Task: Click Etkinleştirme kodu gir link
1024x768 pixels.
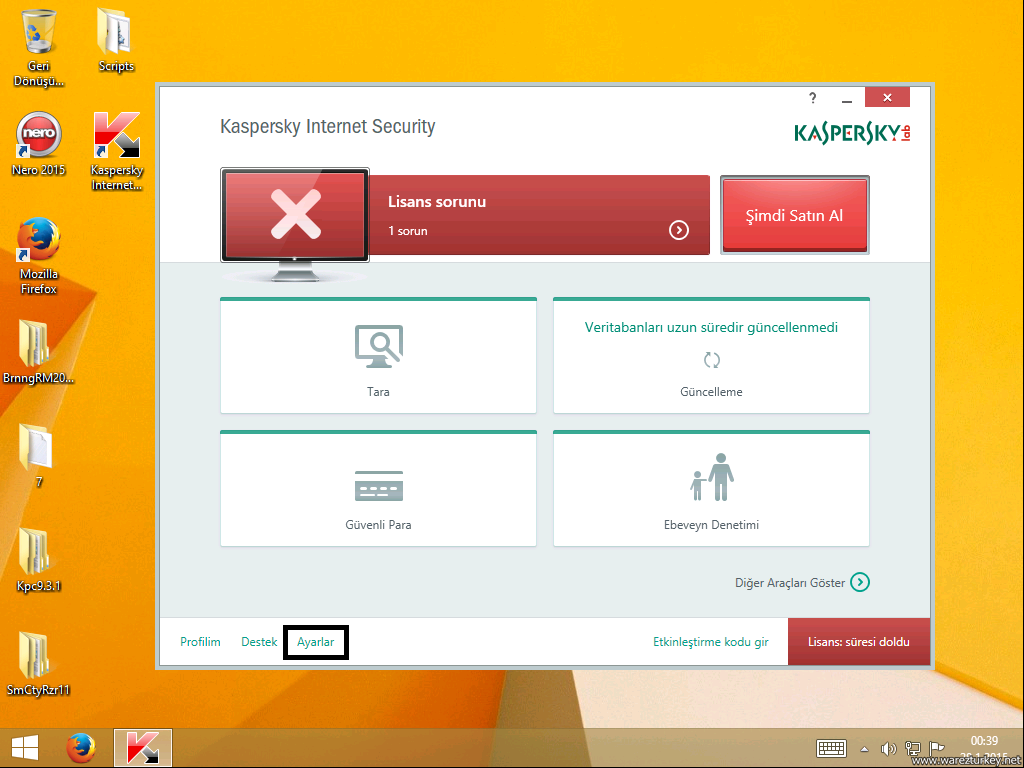Action: pos(710,642)
